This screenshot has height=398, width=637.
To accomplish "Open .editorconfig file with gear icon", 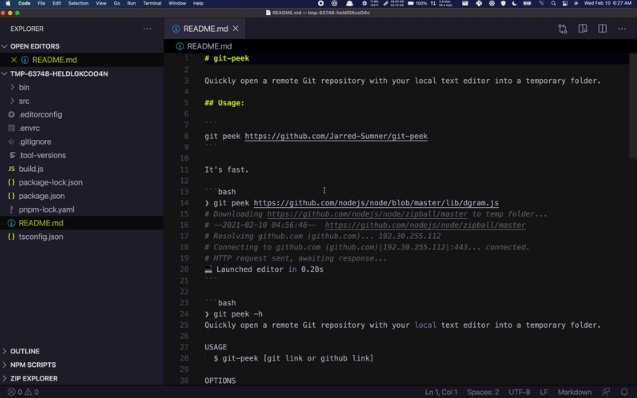I will pyautogui.click(x=81, y=115).
